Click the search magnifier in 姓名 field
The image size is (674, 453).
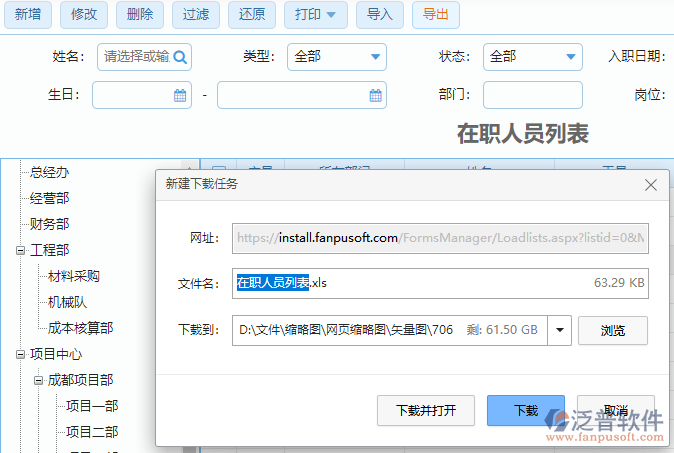click(x=180, y=57)
